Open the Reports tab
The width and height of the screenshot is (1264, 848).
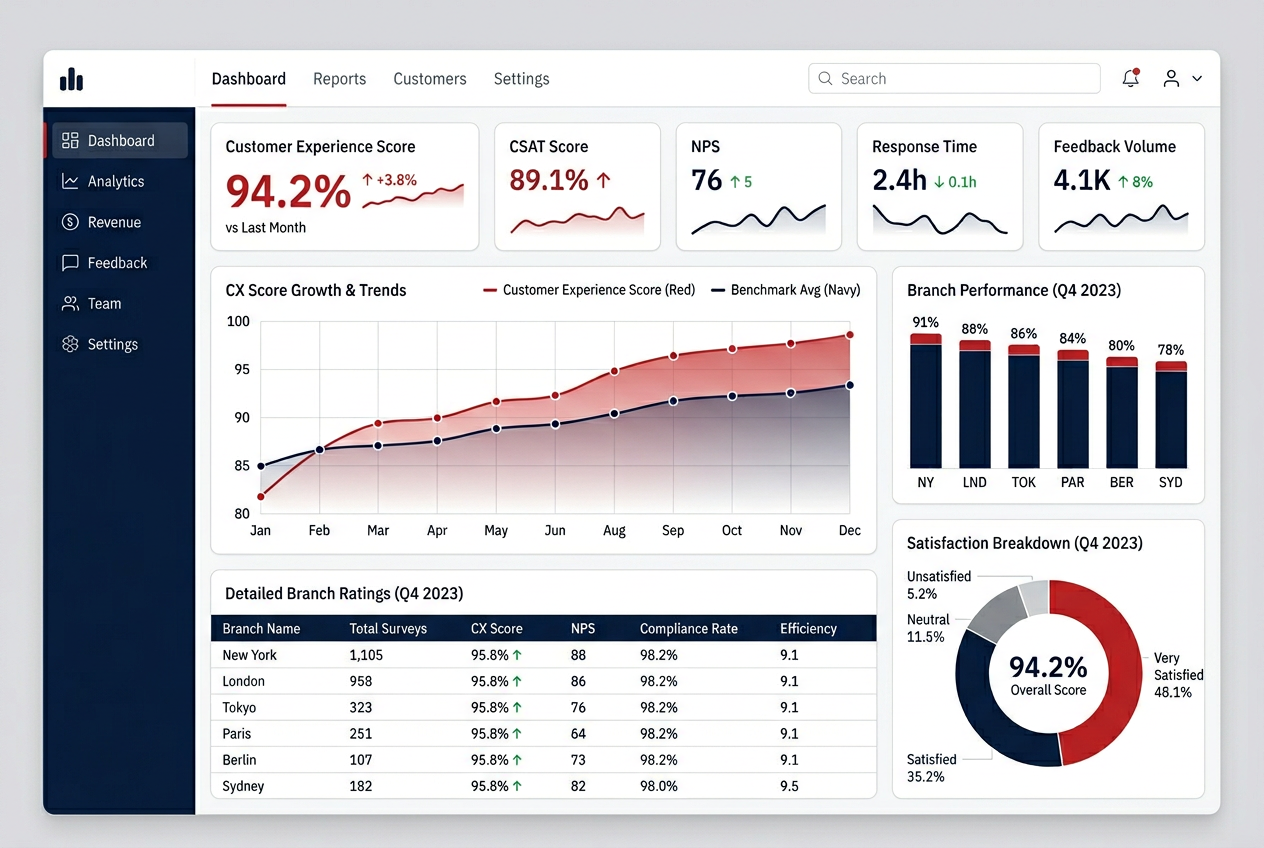click(340, 79)
